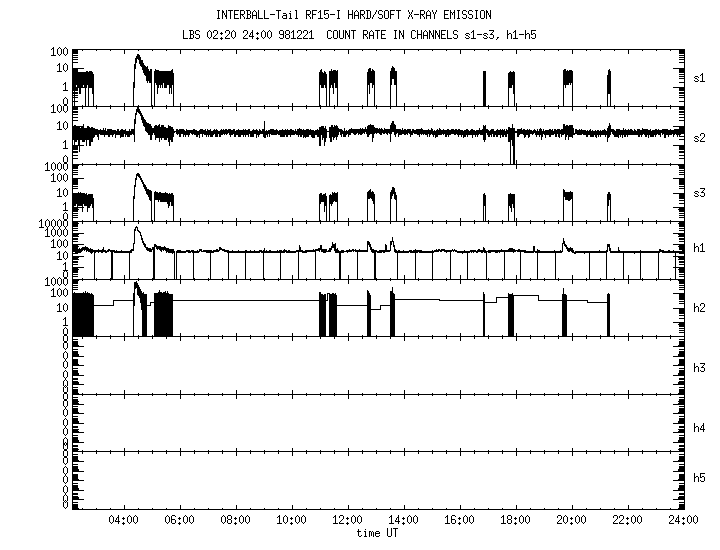Screen dimensions: 720x550
Task: Select the 22:00 time axis label
Action: coord(627,521)
